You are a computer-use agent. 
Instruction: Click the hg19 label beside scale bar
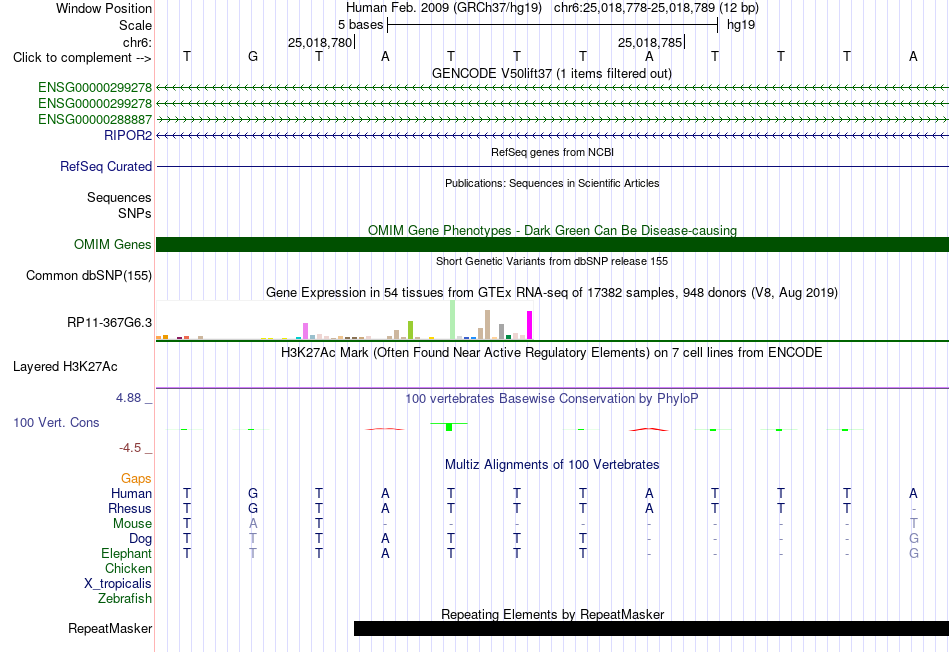(741, 25)
